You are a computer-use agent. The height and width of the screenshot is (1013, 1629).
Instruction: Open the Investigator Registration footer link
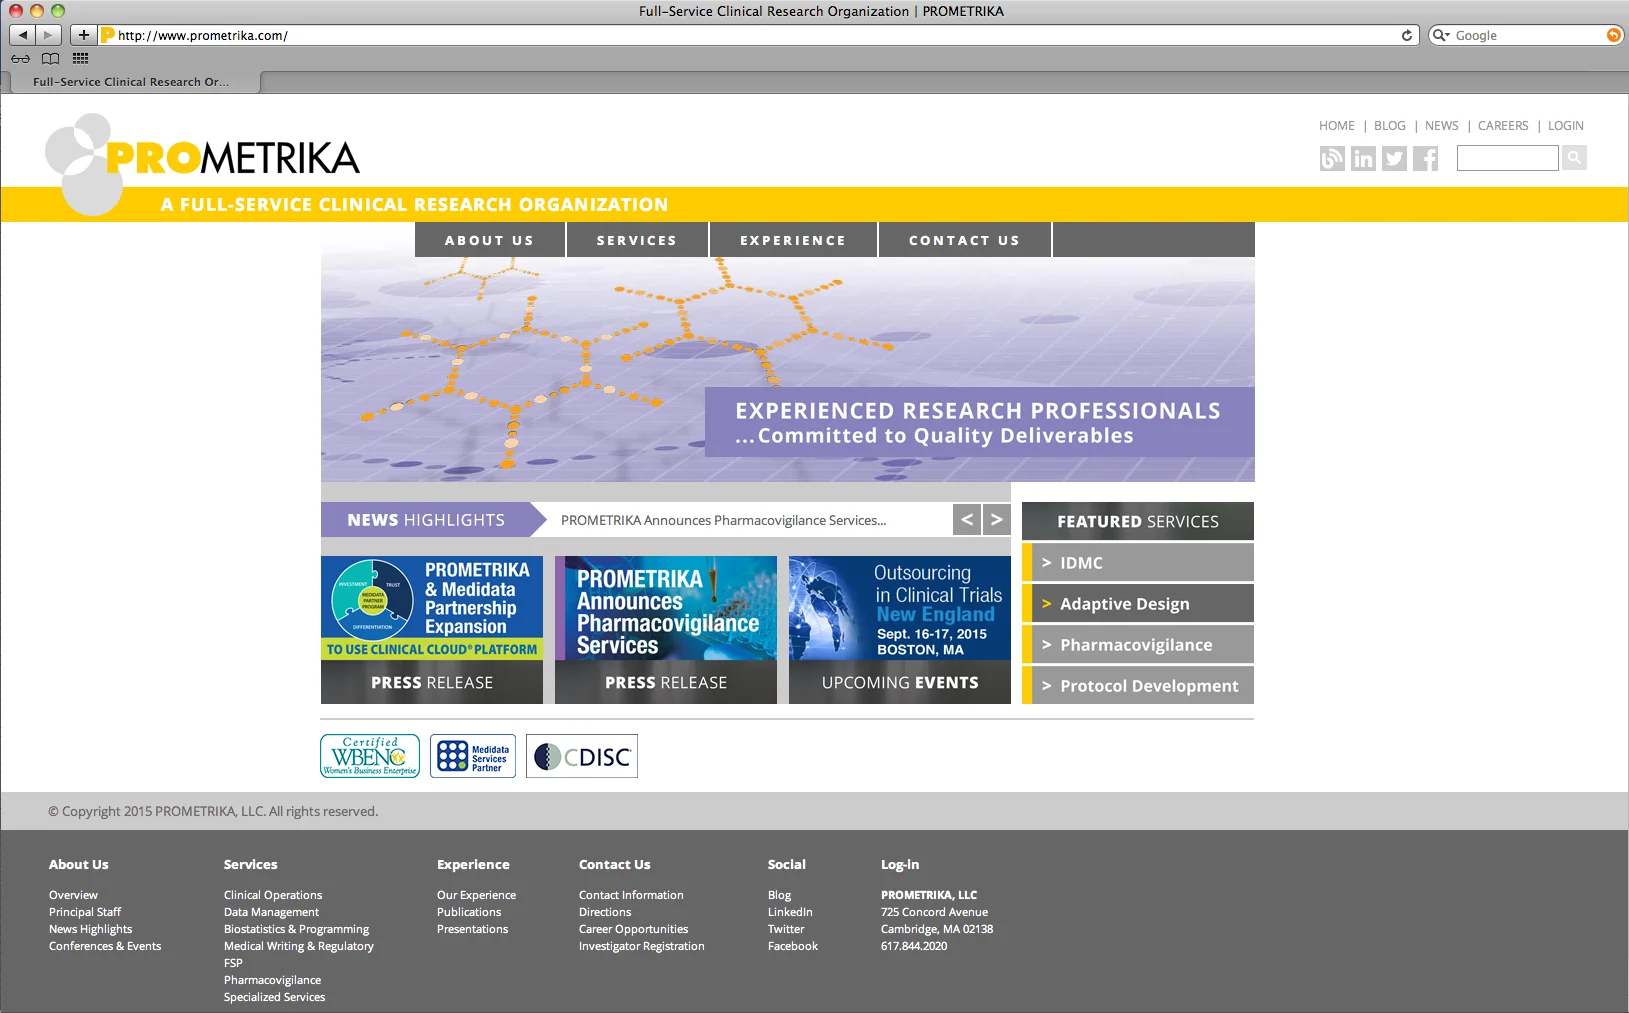pyautogui.click(x=642, y=945)
